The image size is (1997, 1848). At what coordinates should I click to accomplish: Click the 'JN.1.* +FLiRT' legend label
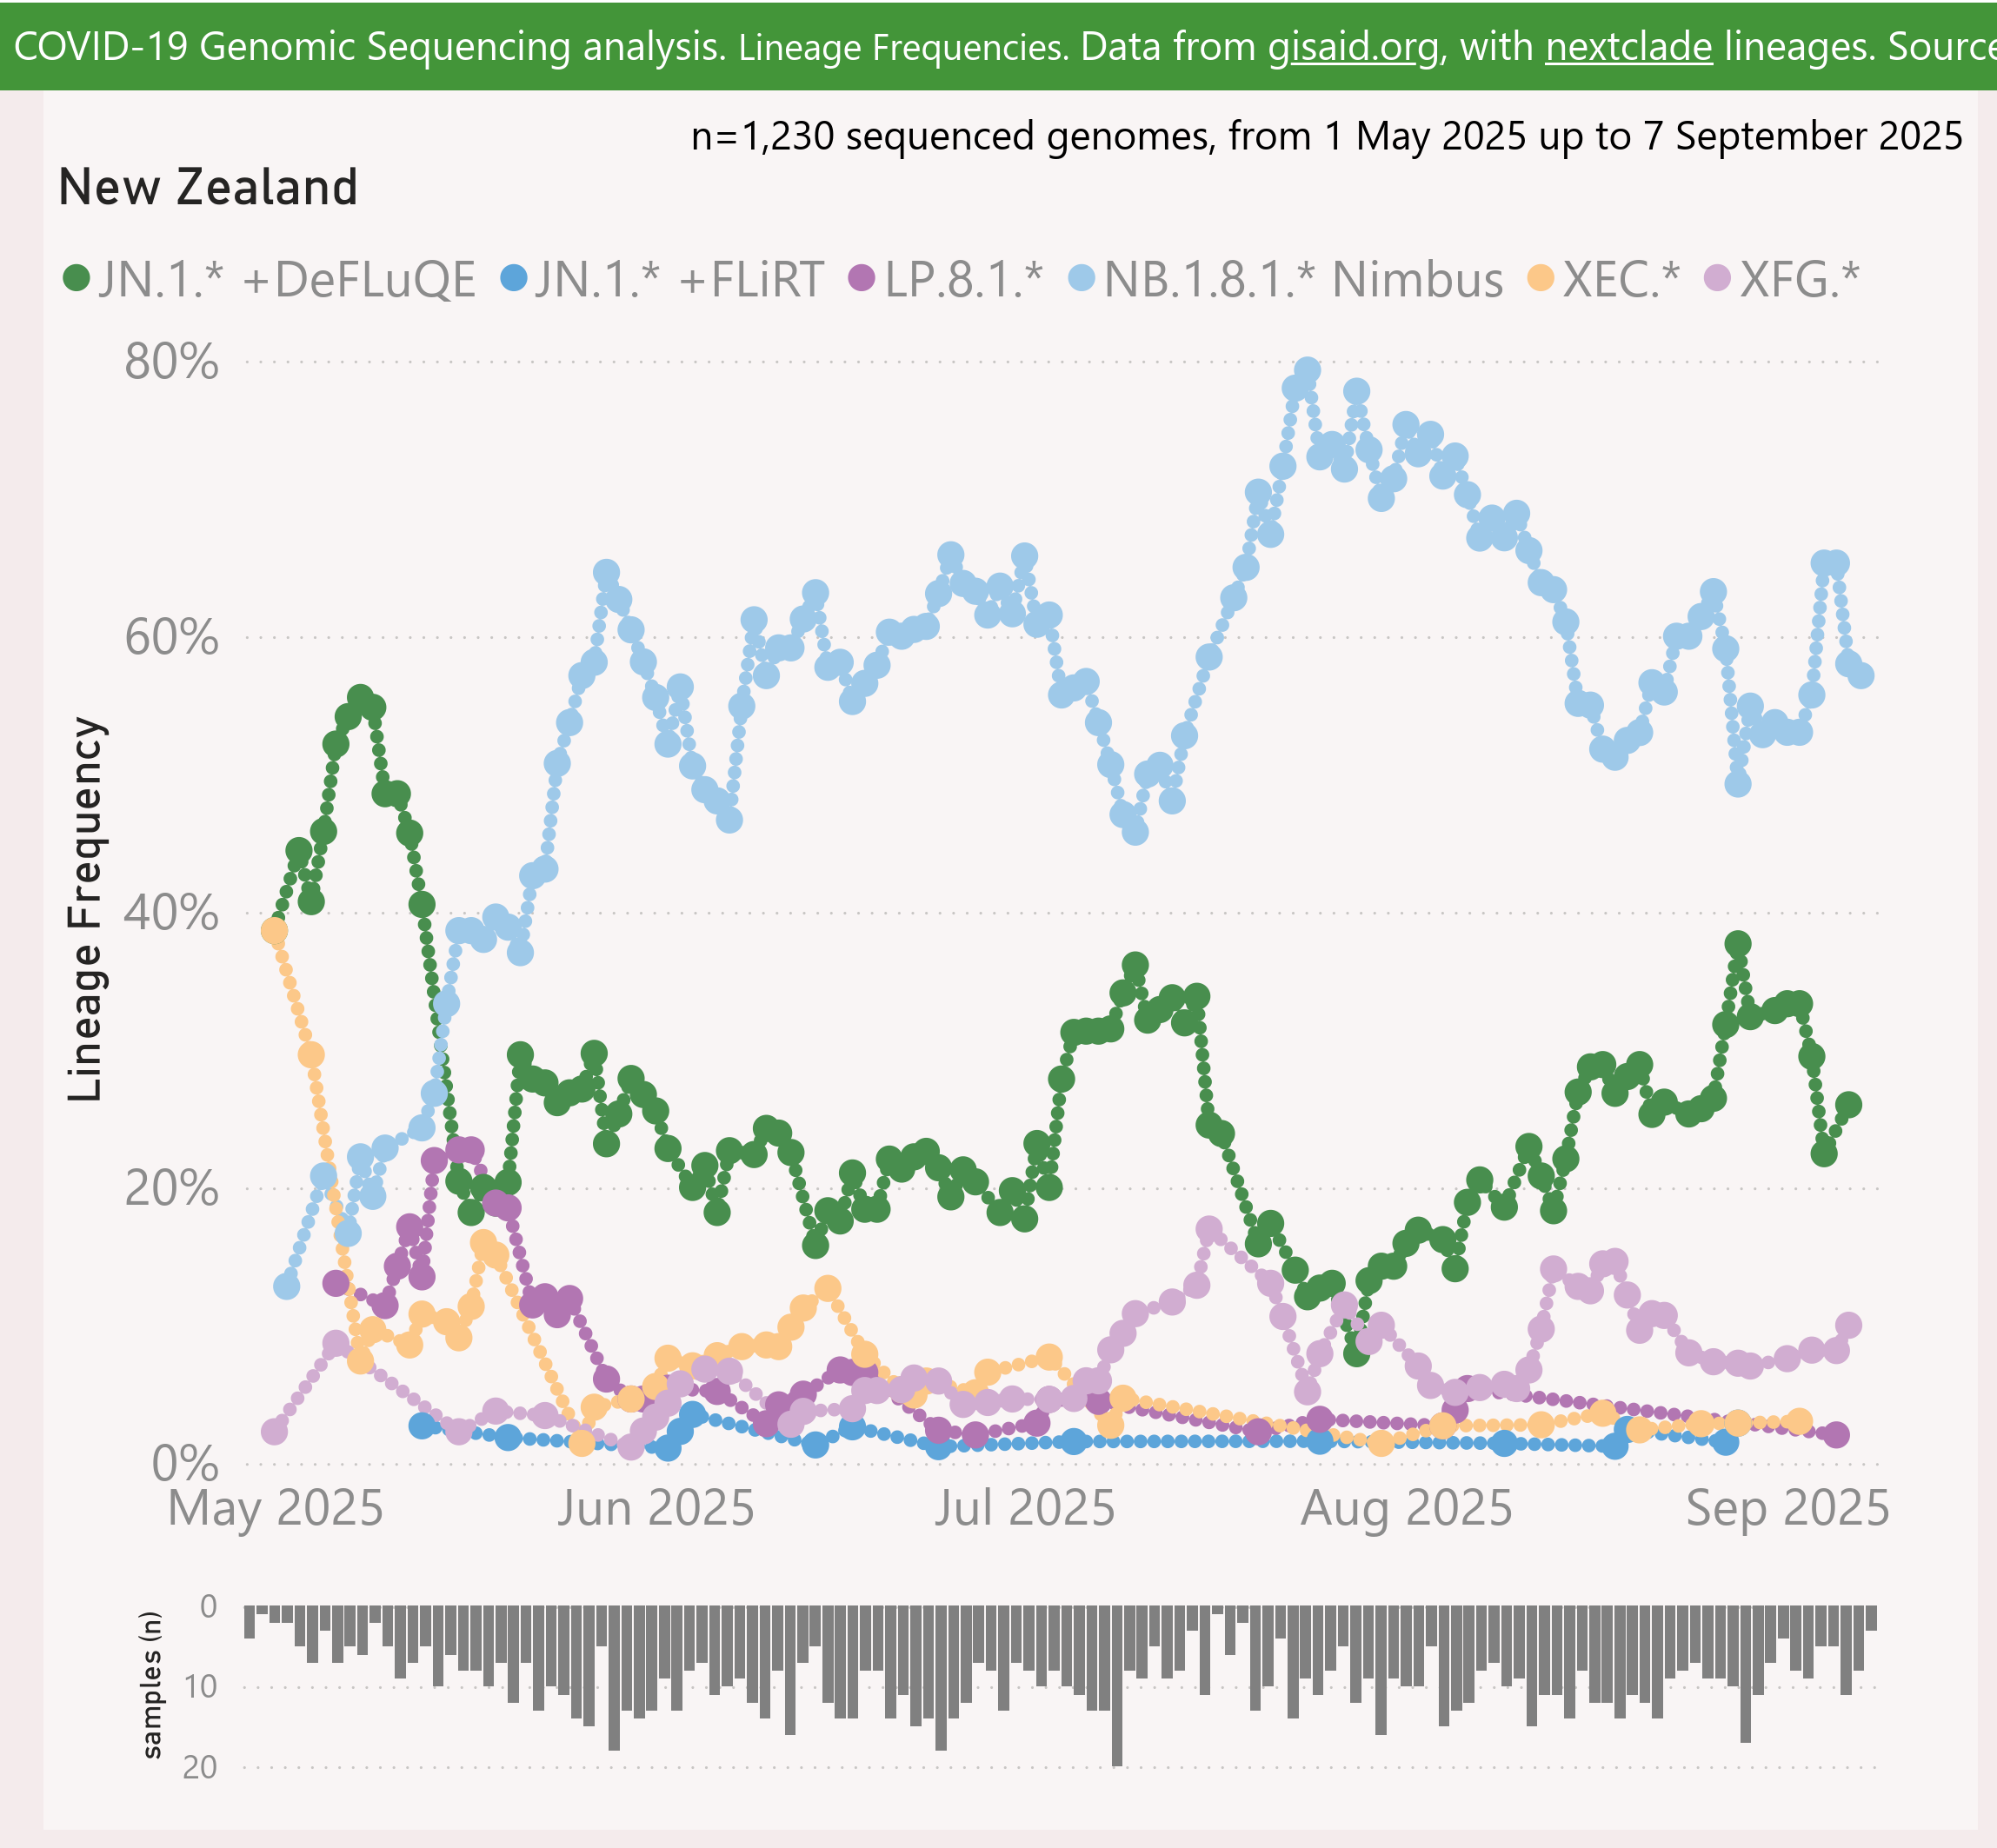pos(680,280)
